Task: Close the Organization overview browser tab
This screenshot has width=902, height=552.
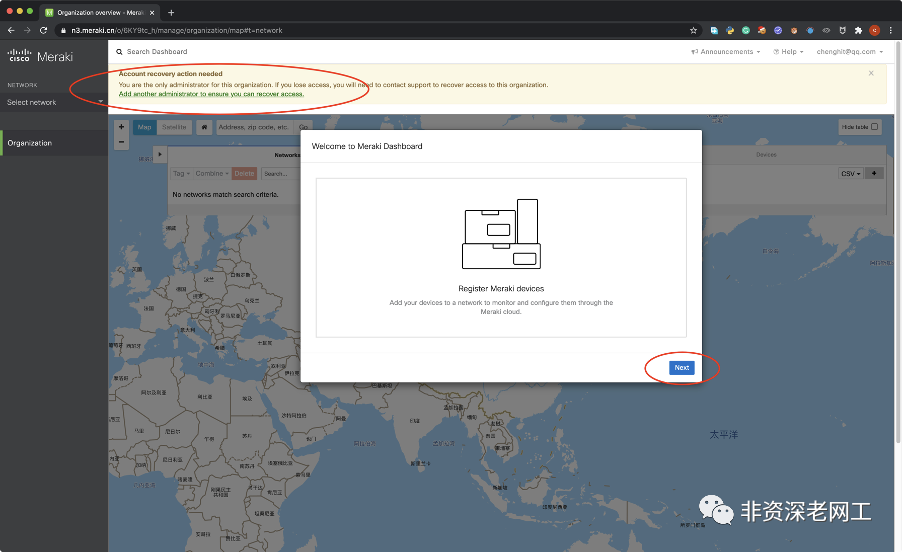Action: pos(152,13)
